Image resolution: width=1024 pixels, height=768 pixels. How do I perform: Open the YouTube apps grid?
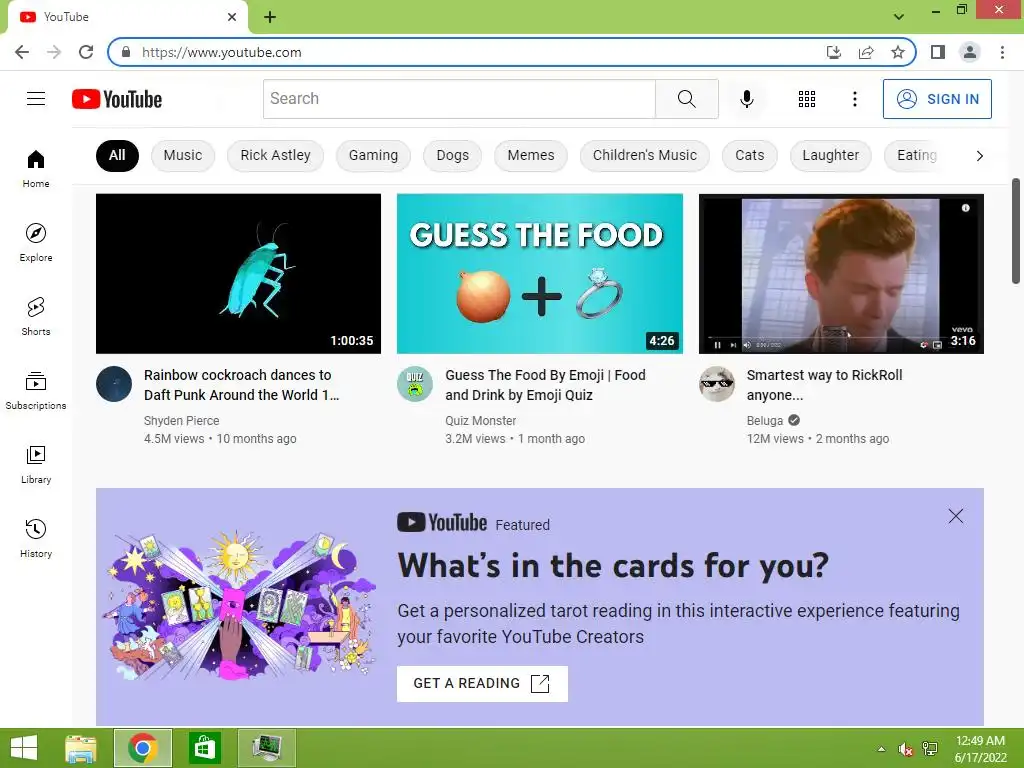807,99
